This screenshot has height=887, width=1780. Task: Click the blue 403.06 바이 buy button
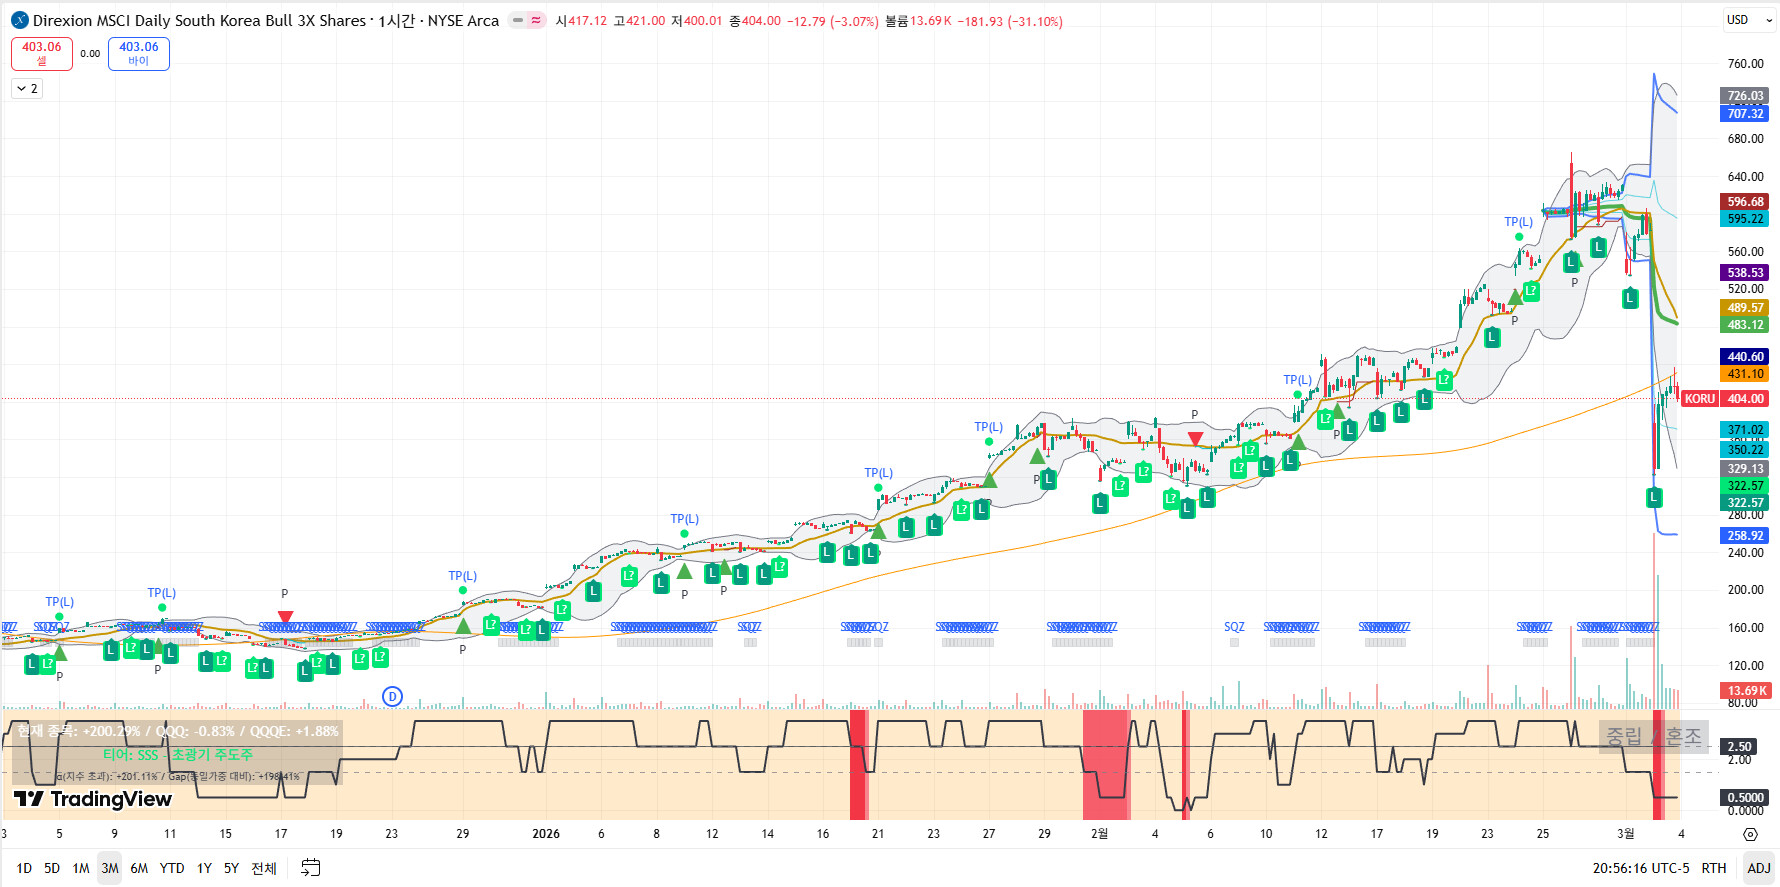point(139,53)
